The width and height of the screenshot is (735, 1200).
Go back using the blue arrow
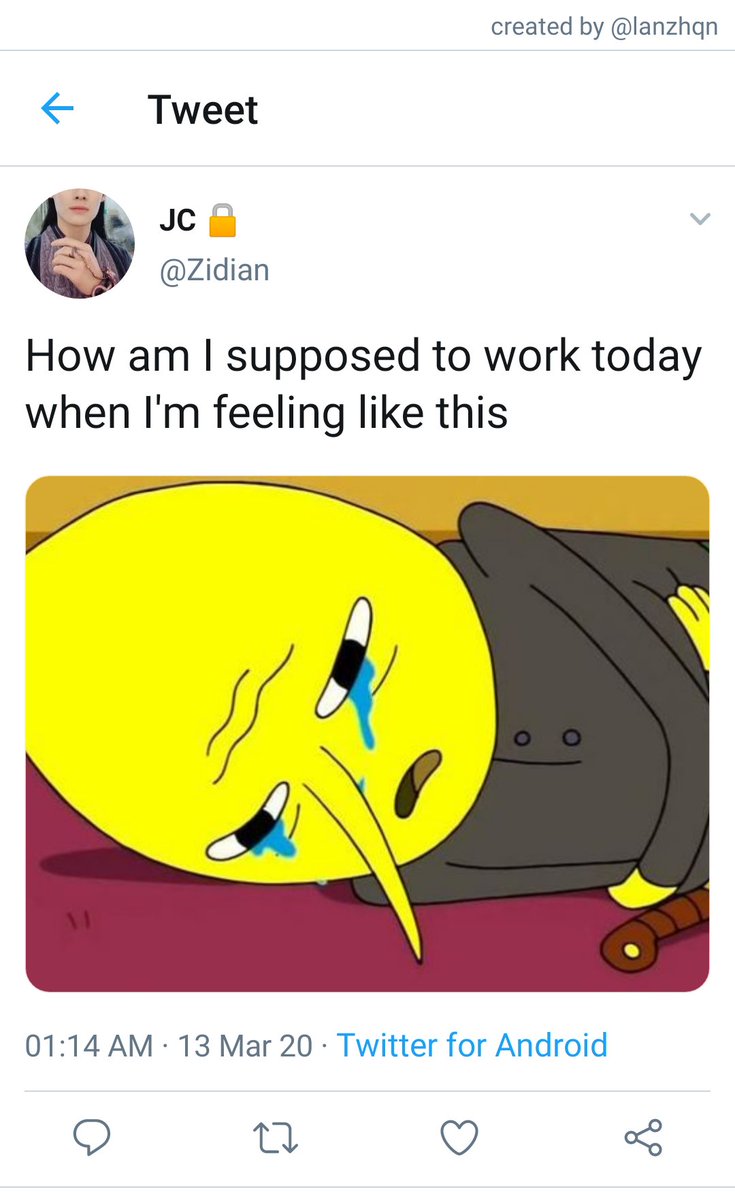point(57,108)
